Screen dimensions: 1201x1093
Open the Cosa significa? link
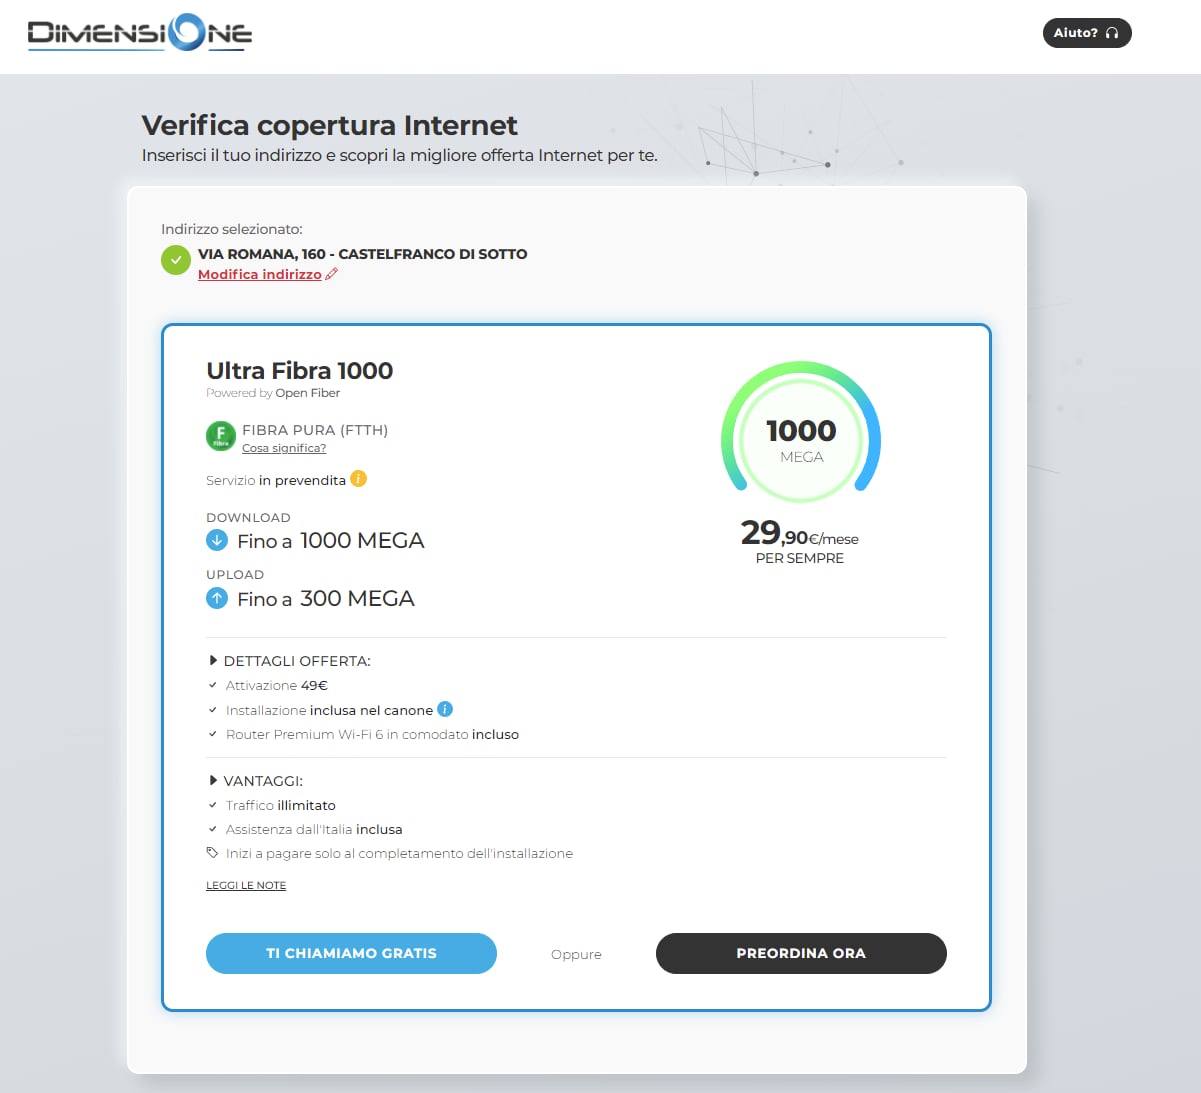point(284,448)
